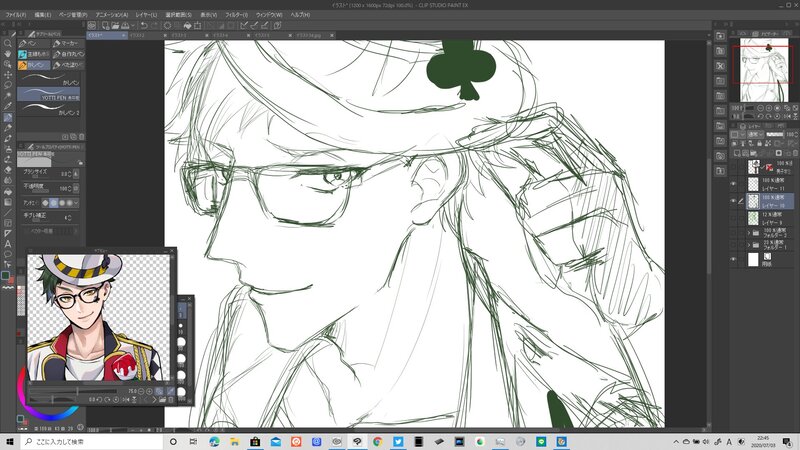Click the layer mask icon in layer panel
The height and width of the screenshot is (450, 800).
point(778,153)
